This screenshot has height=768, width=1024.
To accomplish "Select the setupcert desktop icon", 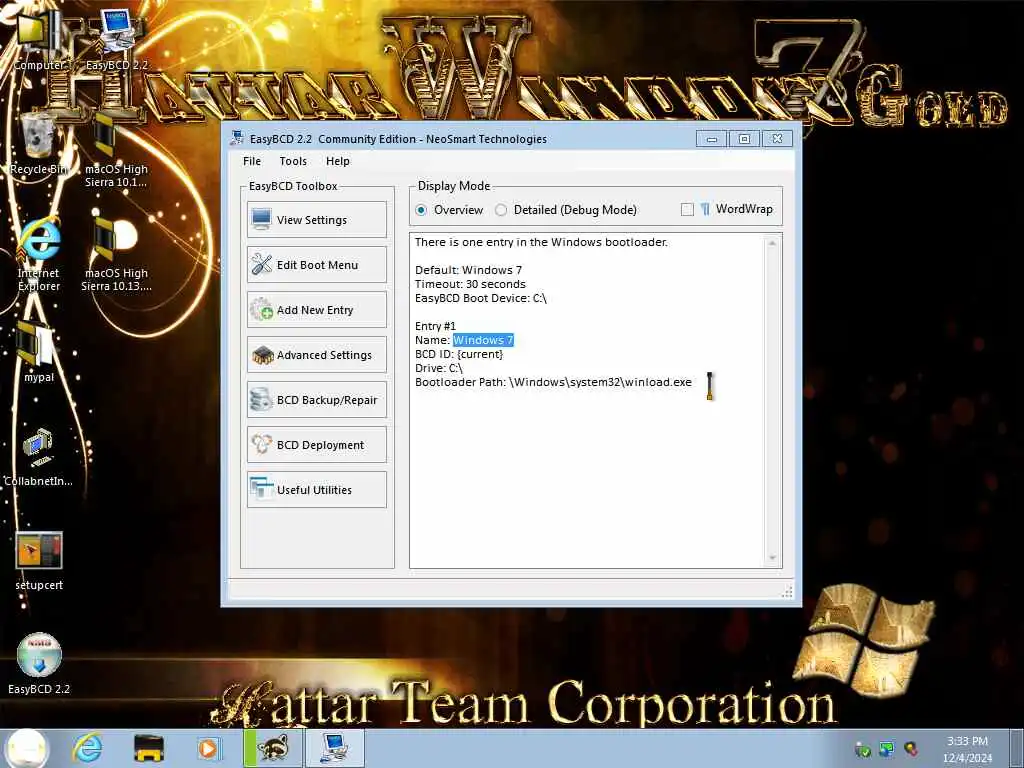I will click(39, 560).
